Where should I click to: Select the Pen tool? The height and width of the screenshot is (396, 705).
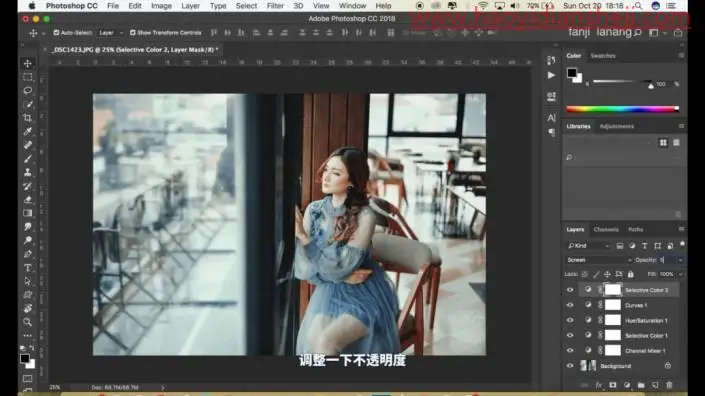click(28, 254)
